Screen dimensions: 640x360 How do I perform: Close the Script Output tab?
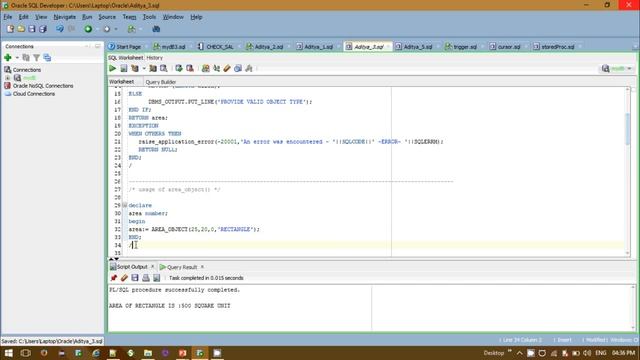click(x=153, y=267)
